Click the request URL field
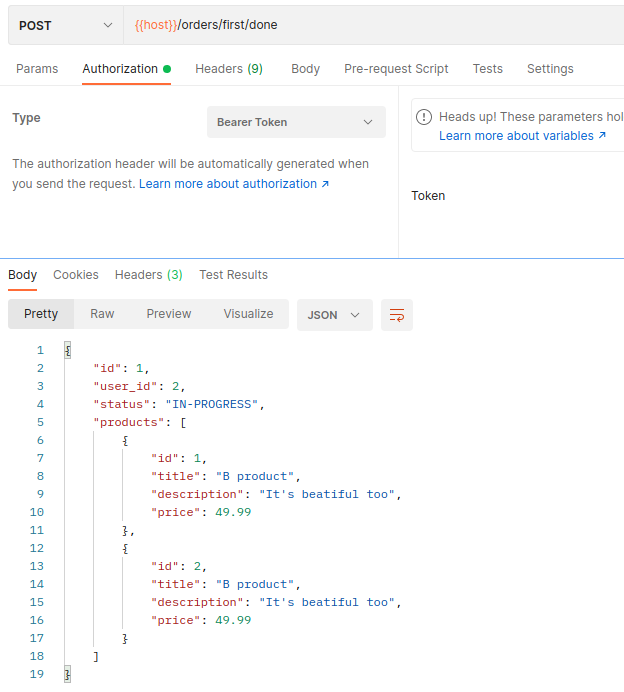624x692 pixels. point(373,25)
